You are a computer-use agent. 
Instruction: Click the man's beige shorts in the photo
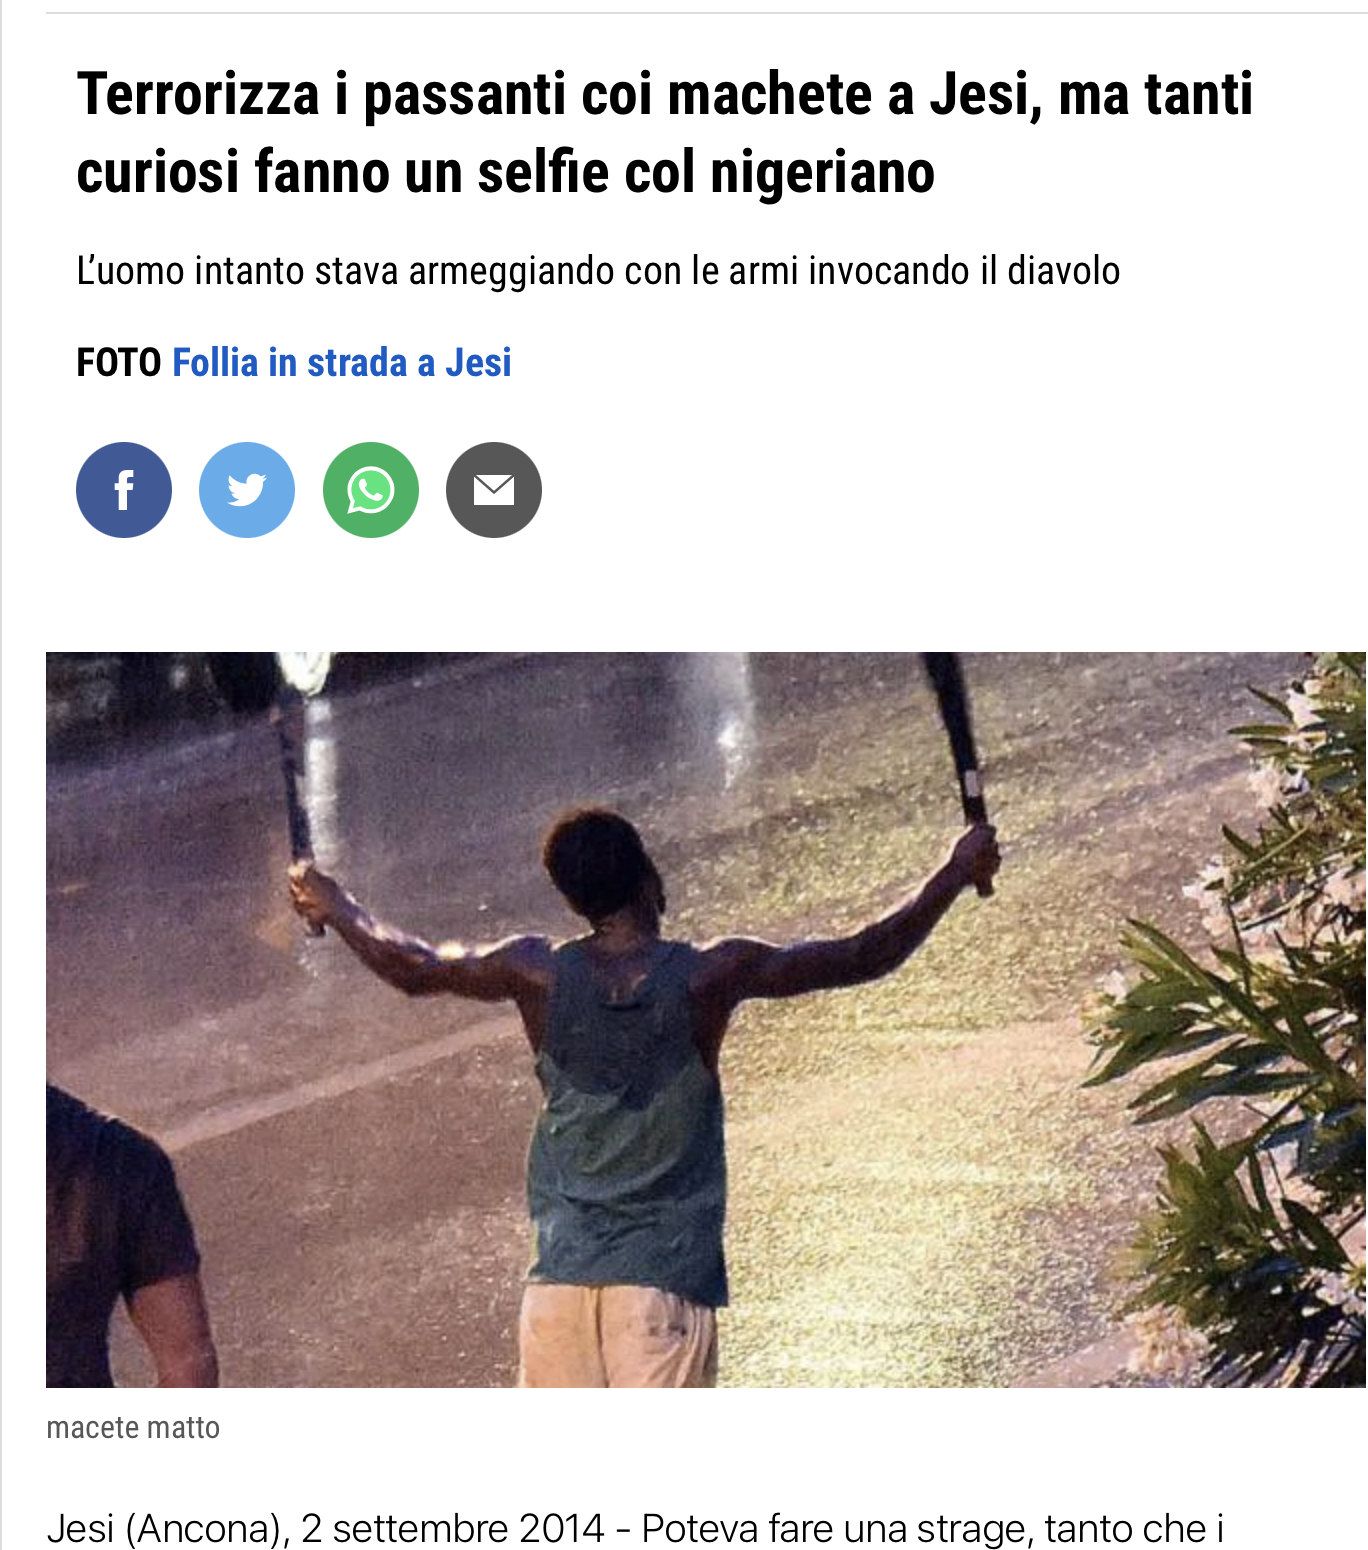(x=617, y=1336)
